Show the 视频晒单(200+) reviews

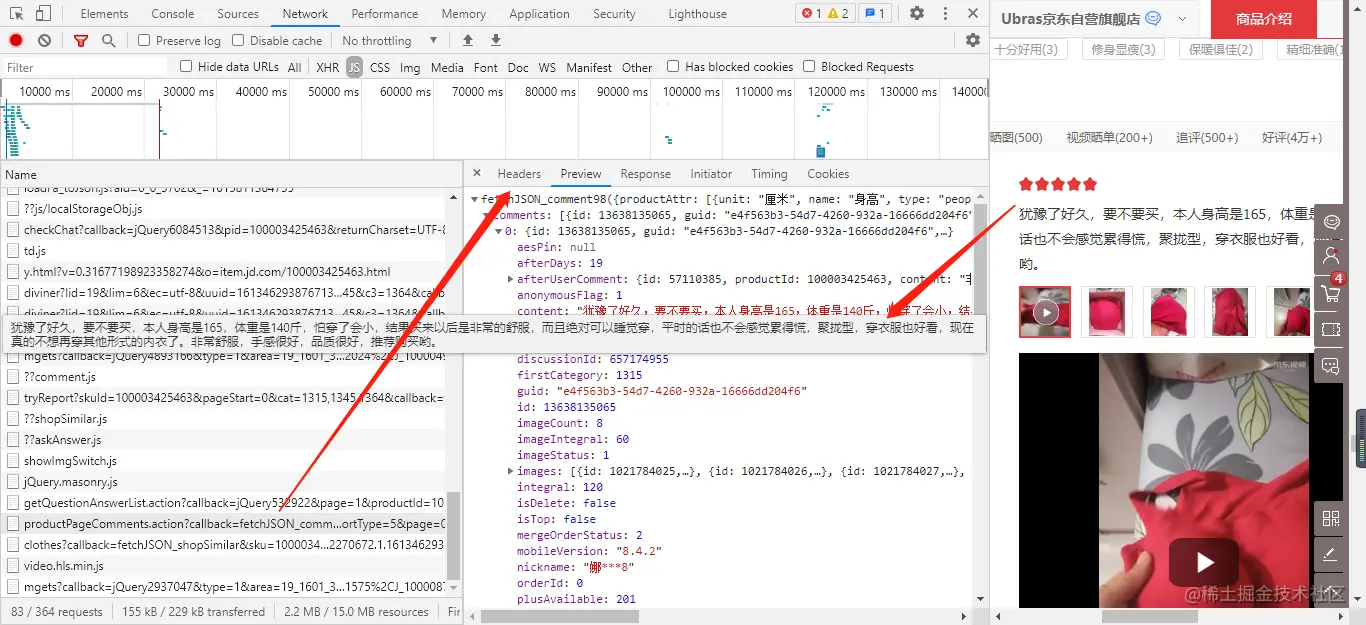click(x=1109, y=137)
